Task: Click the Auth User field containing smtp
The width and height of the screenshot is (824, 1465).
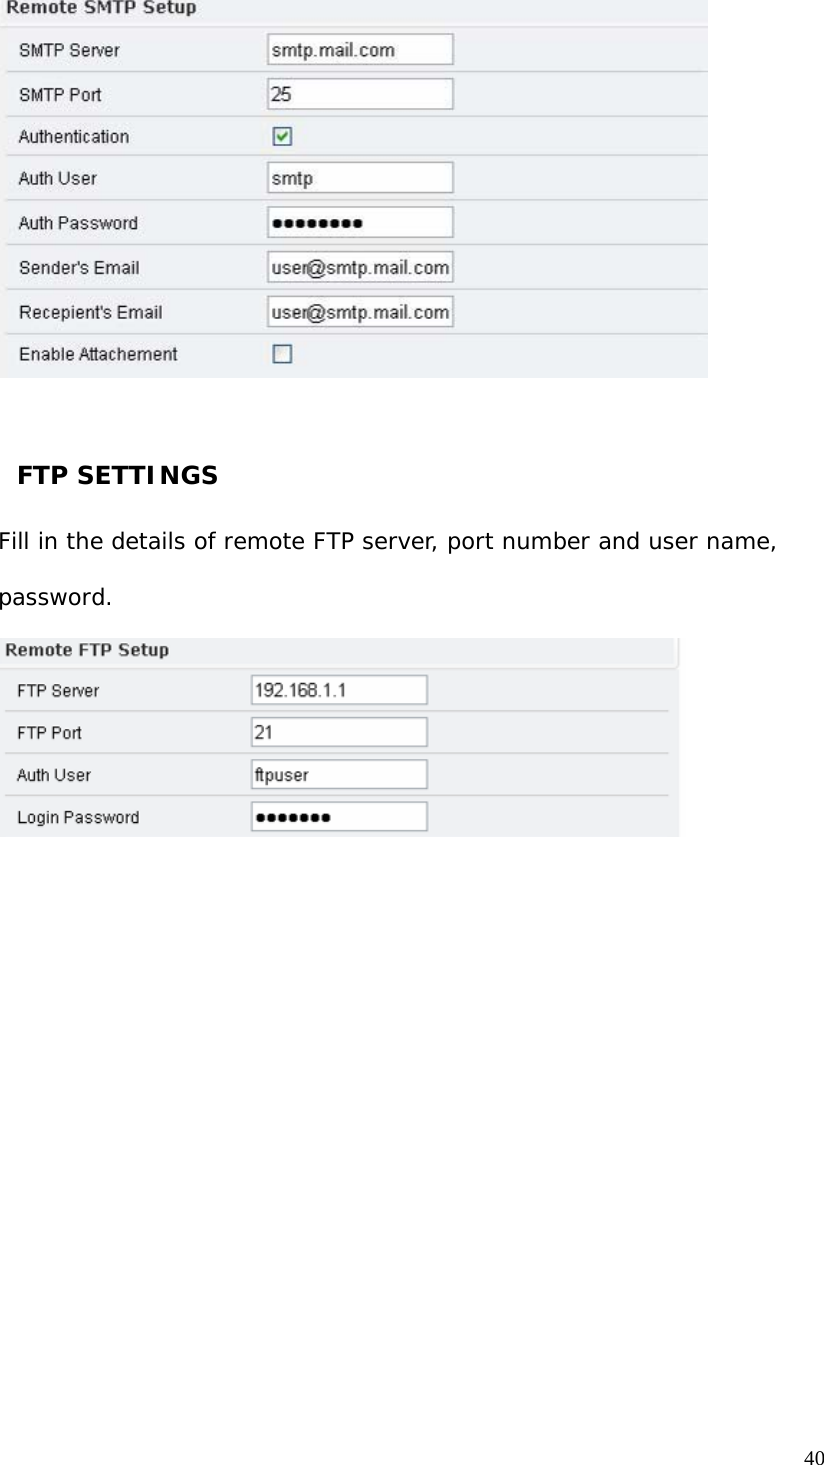Action: [x=359, y=177]
